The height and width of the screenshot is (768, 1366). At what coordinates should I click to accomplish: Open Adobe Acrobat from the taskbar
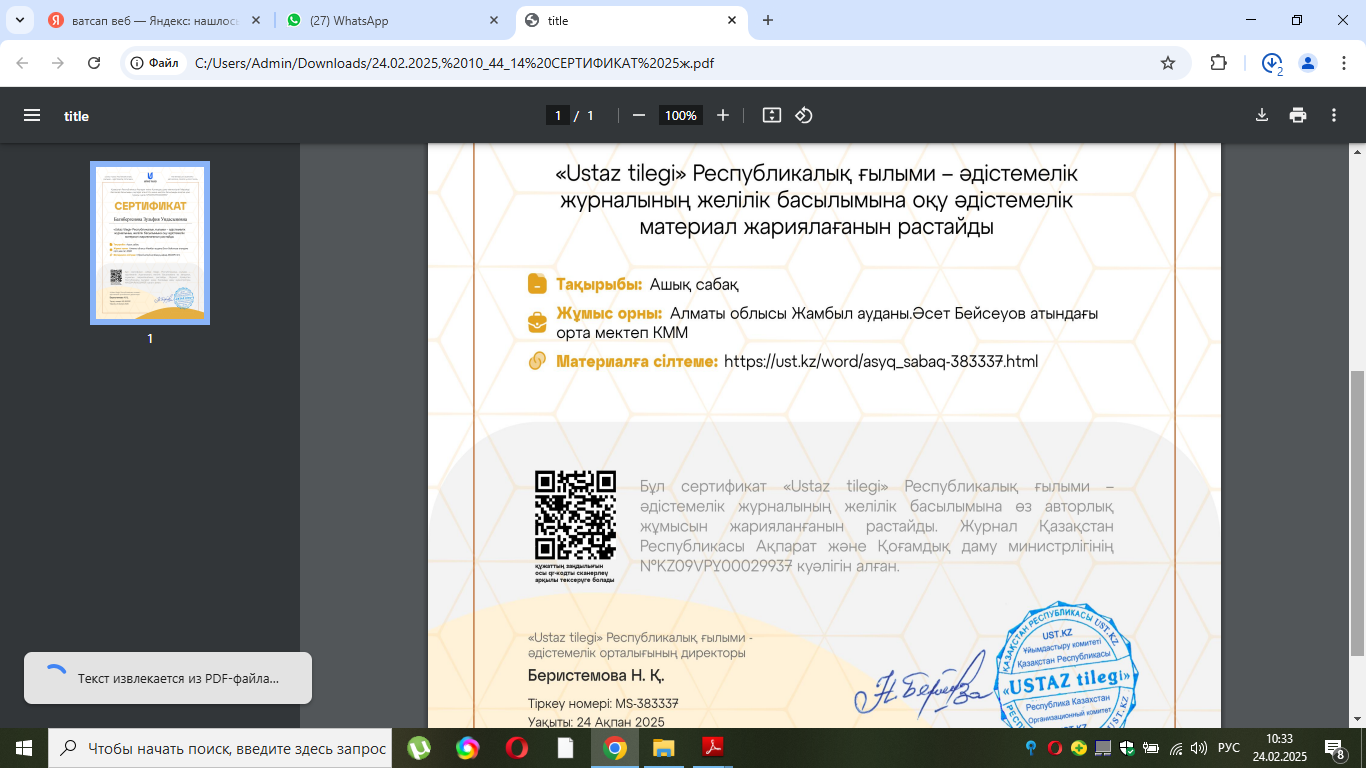point(713,748)
